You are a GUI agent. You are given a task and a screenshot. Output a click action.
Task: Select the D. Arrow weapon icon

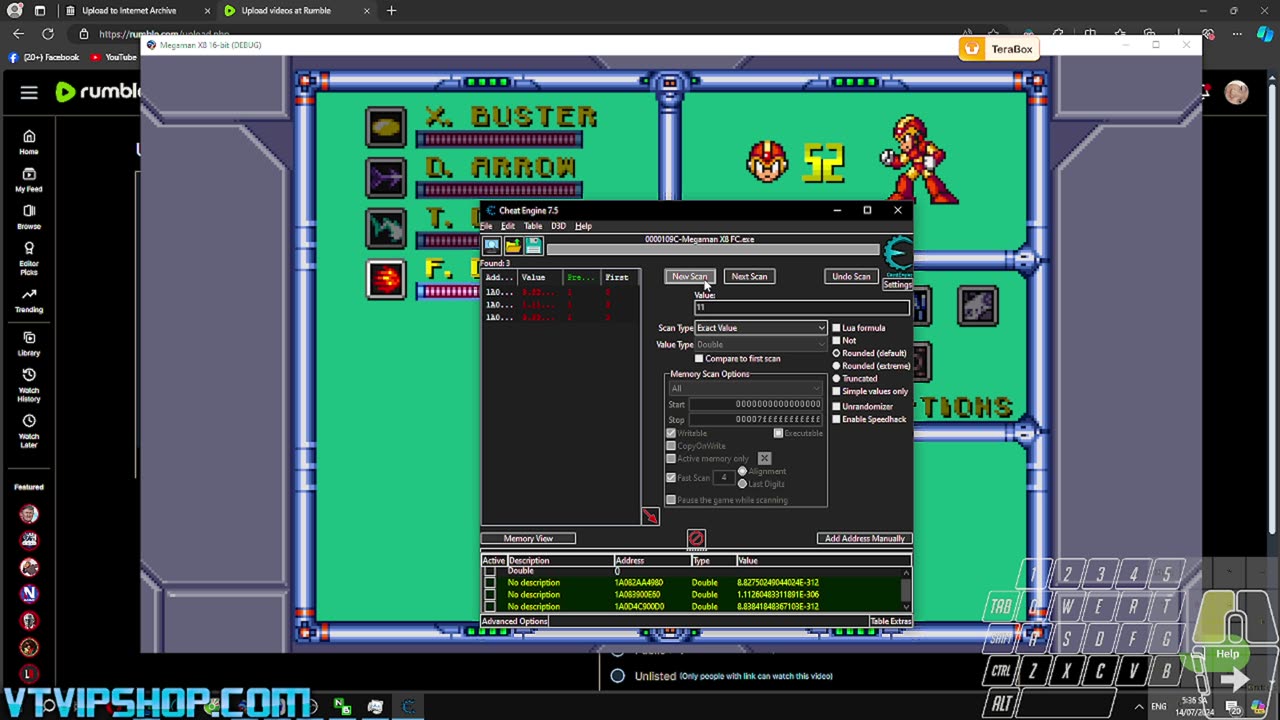click(x=386, y=178)
